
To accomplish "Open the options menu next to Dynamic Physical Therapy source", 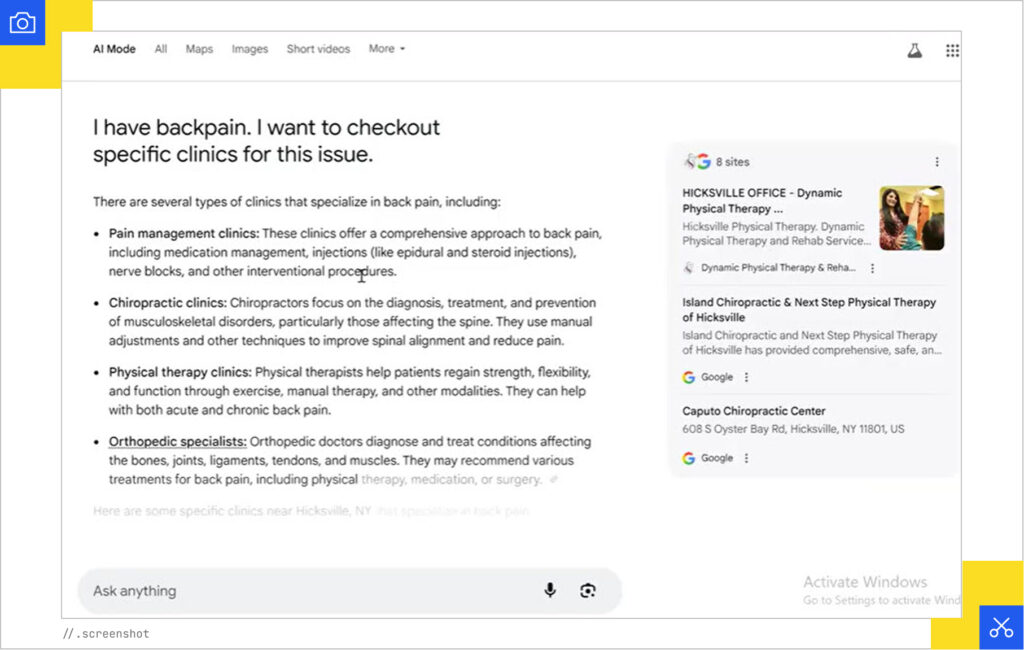I will [x=872, y=268].
